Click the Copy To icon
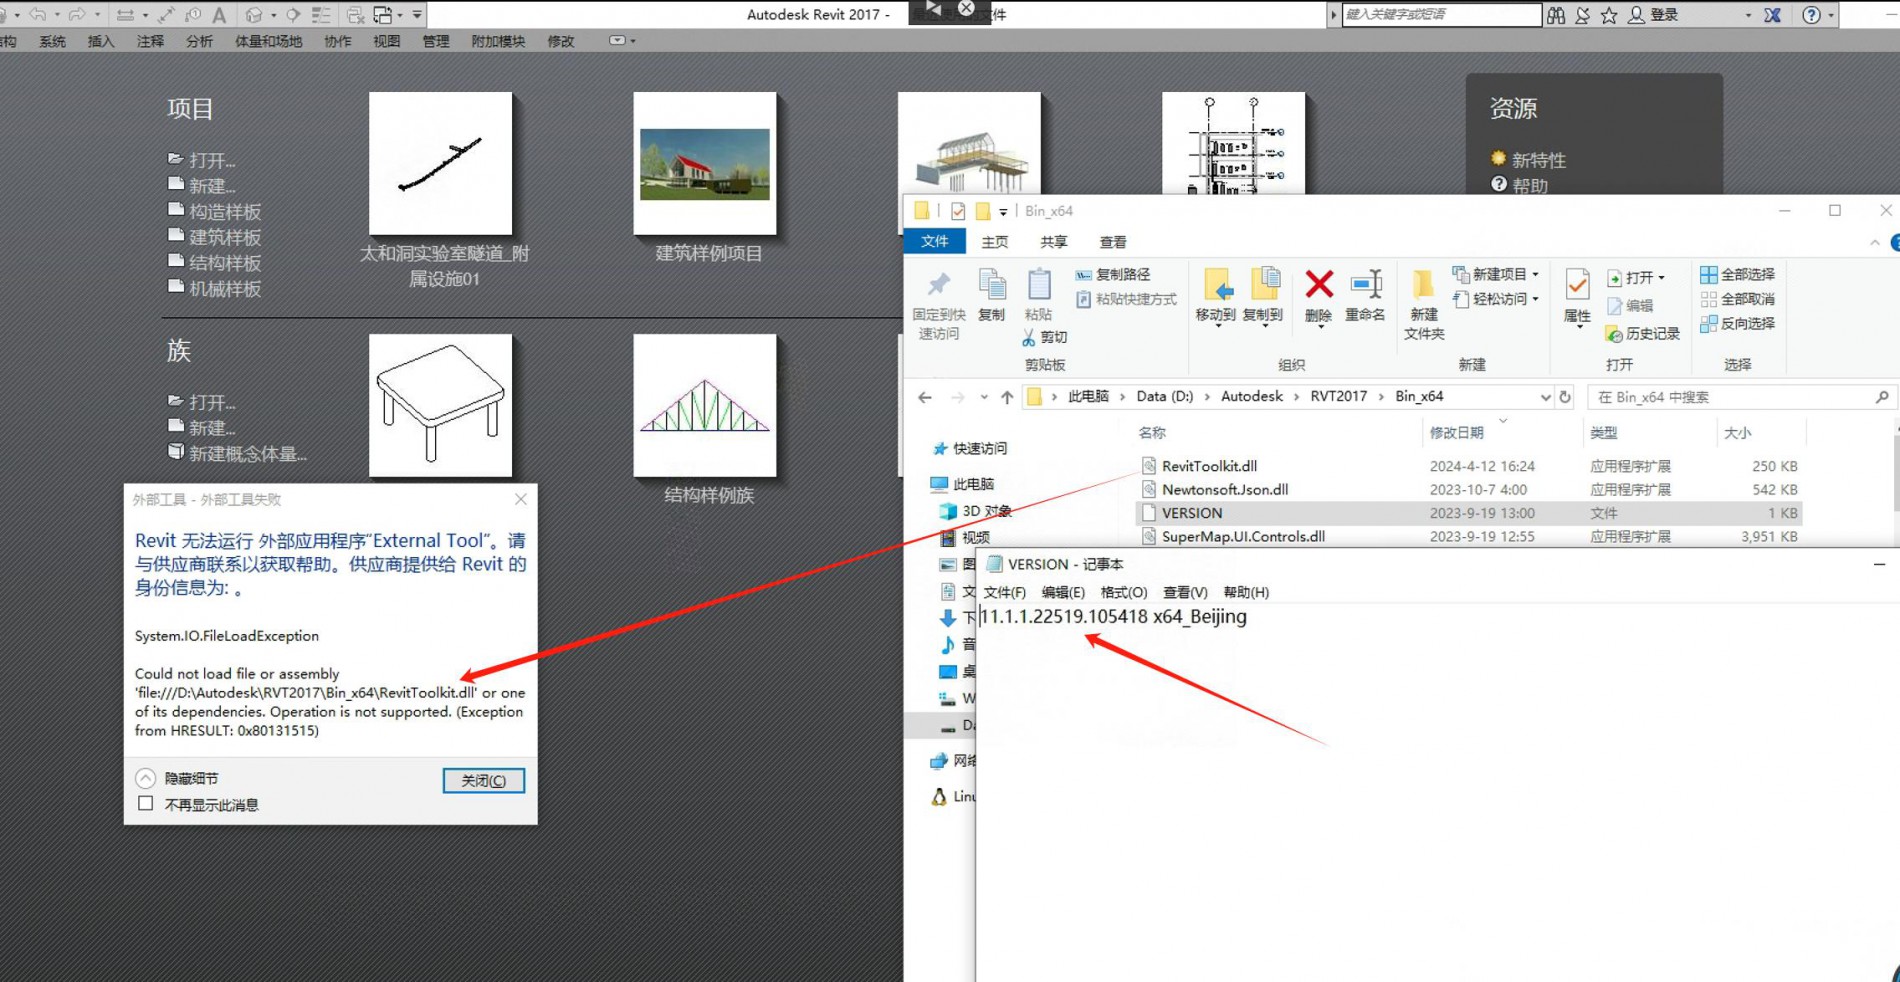Image resolution: width=1900 pixels, height=982 pixels. pyautogui.click(x=1264, y=285)
